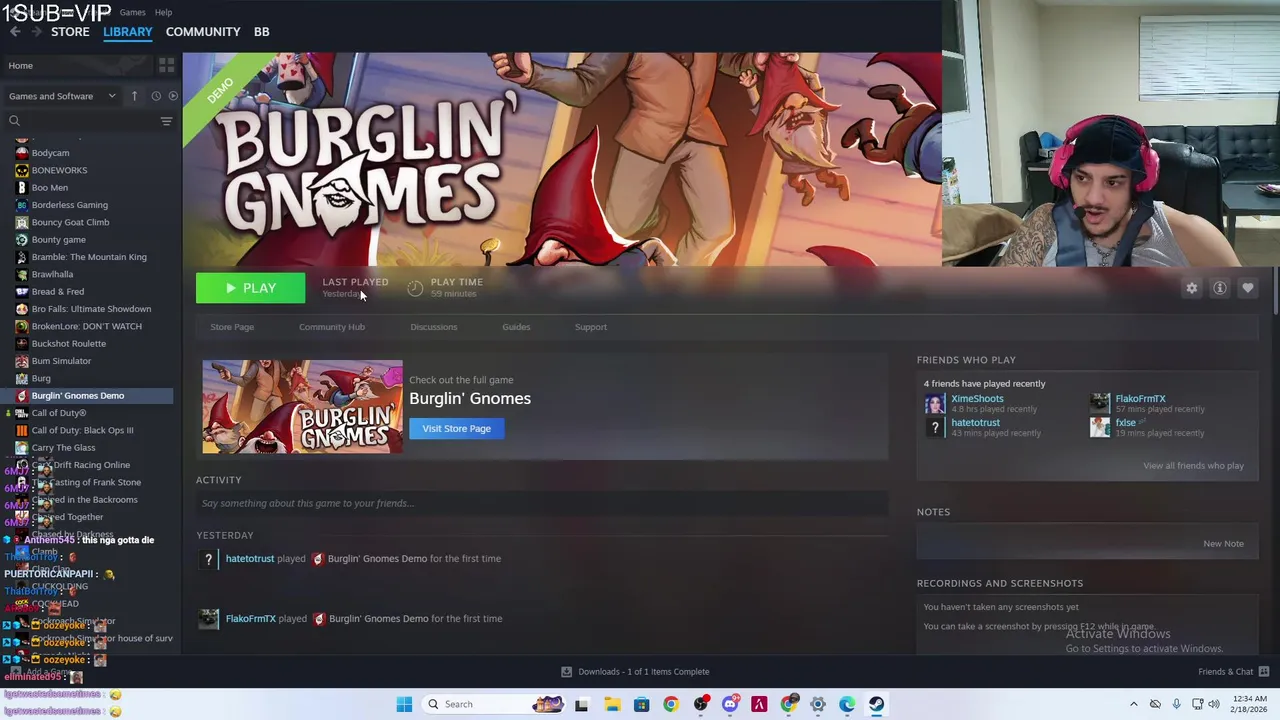Open hatetotrust activity entry link
Image resolution: width=1280 pixels, height=720 pixels.
tap(249, 558)
